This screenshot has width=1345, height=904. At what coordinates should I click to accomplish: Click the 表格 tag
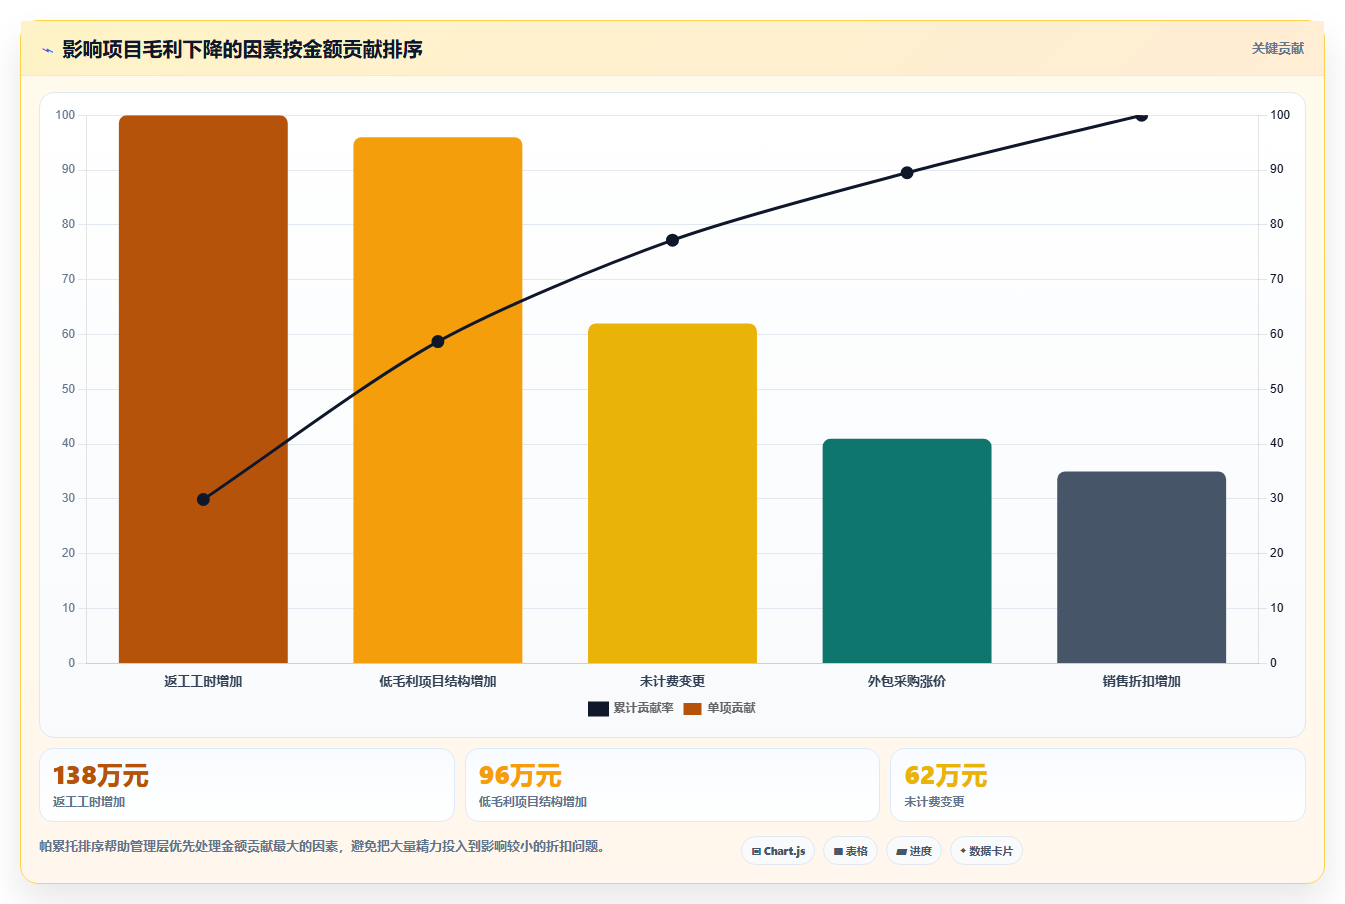pos(851,851)
